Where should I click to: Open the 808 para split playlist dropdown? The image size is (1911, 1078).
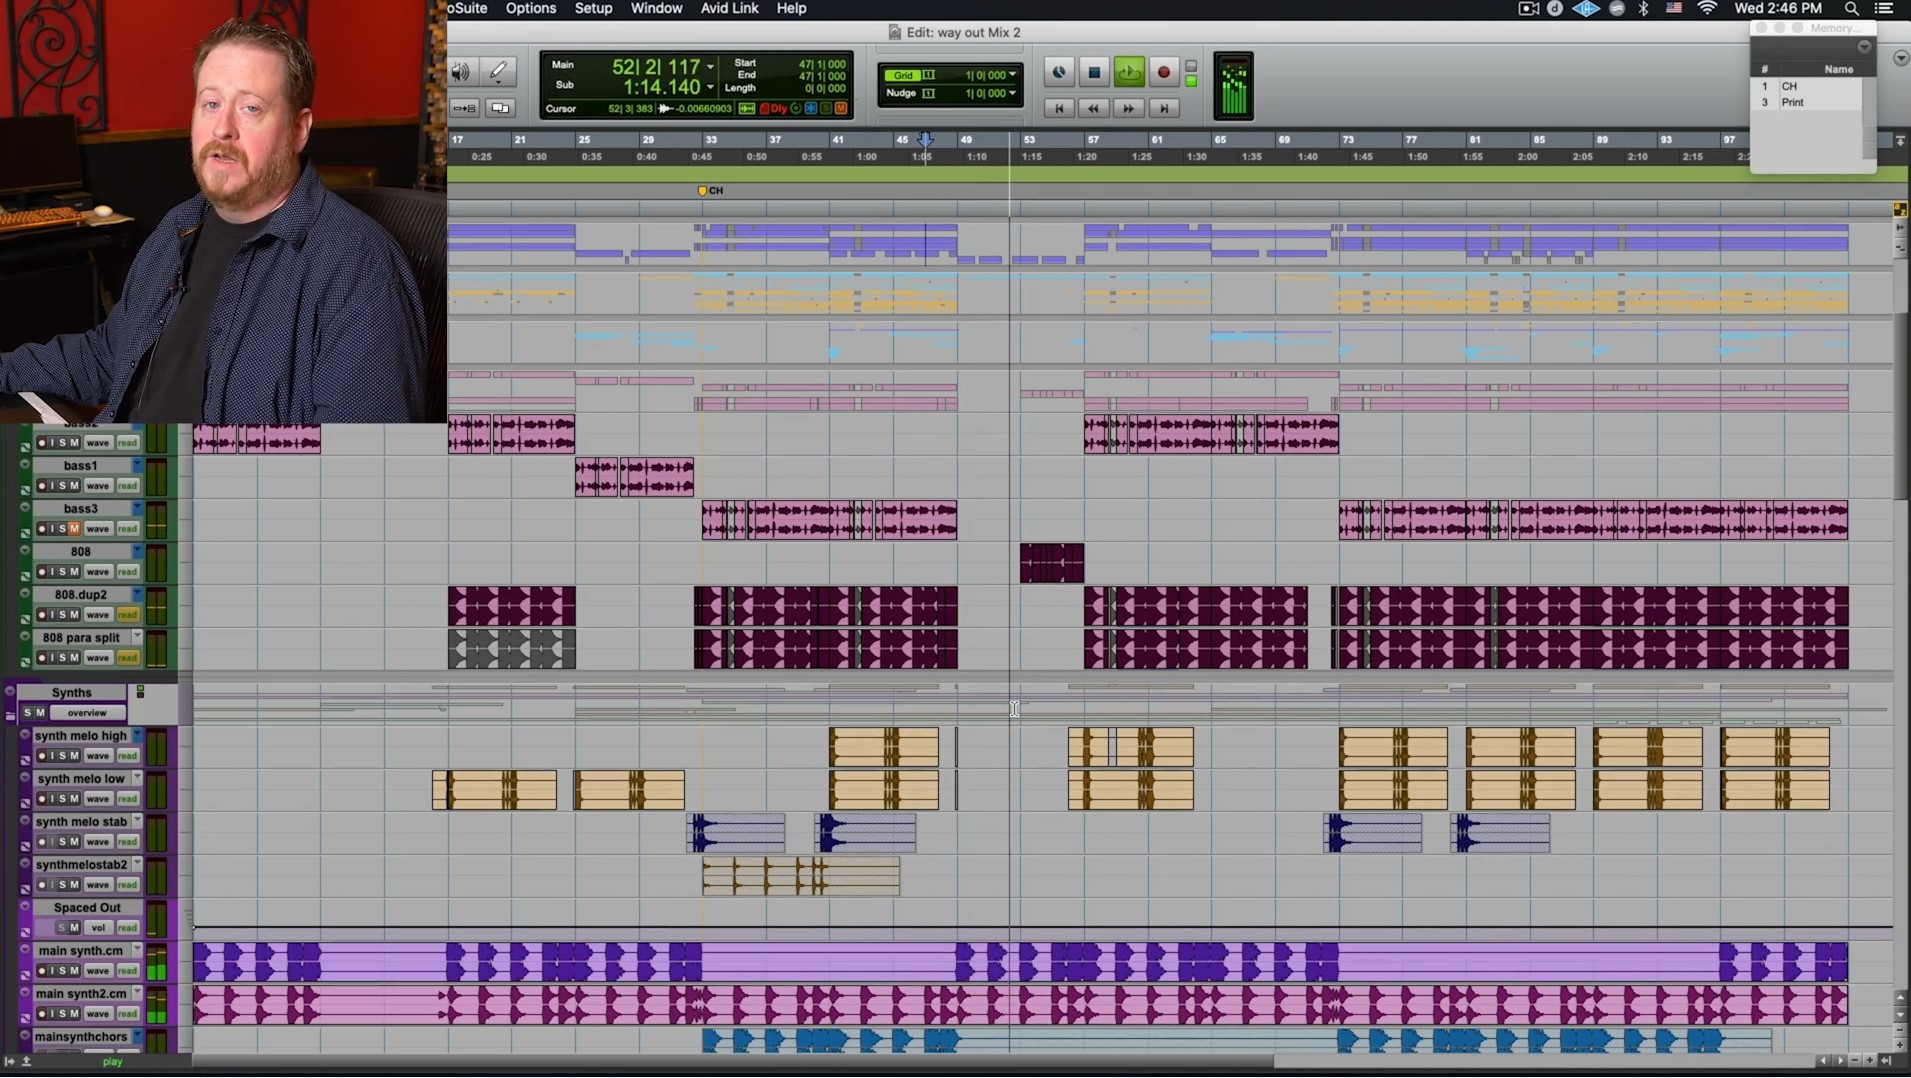[x=138, y=638]
